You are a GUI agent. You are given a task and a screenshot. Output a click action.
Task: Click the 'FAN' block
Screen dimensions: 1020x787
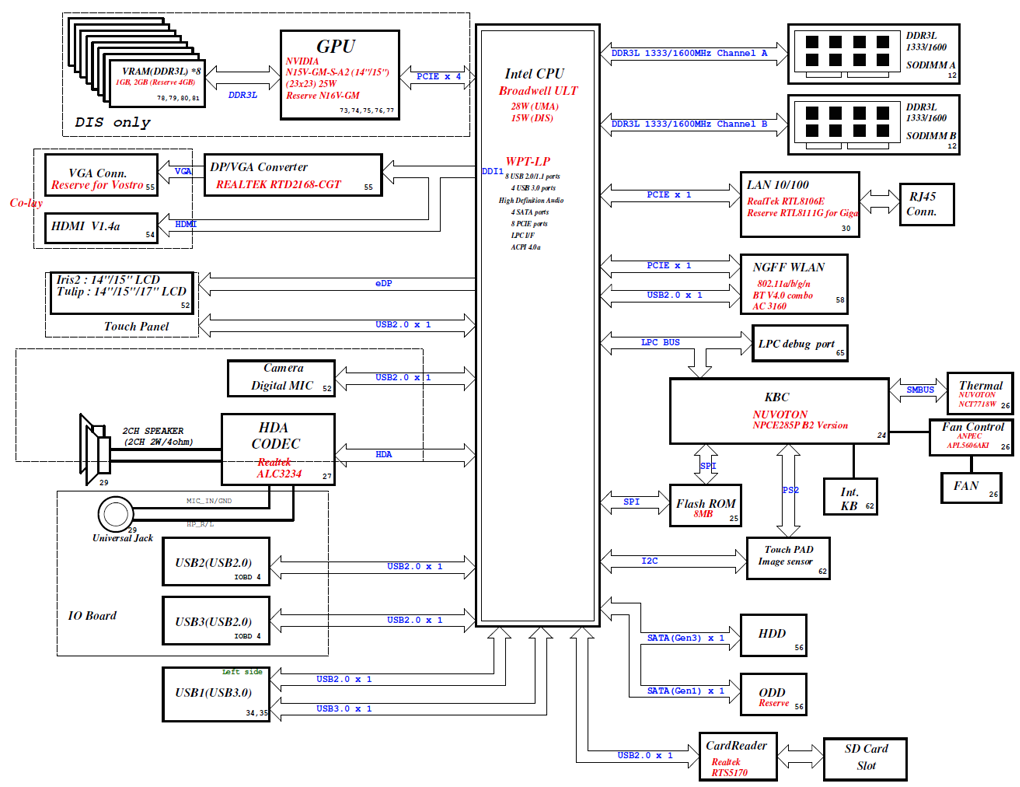(x=971, y=487)
